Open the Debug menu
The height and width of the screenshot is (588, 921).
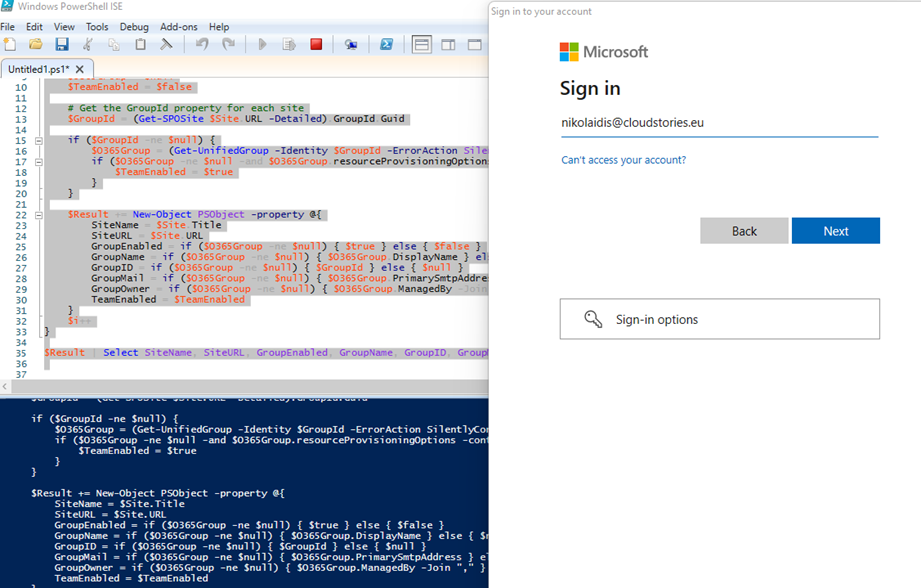click(134, 27)
